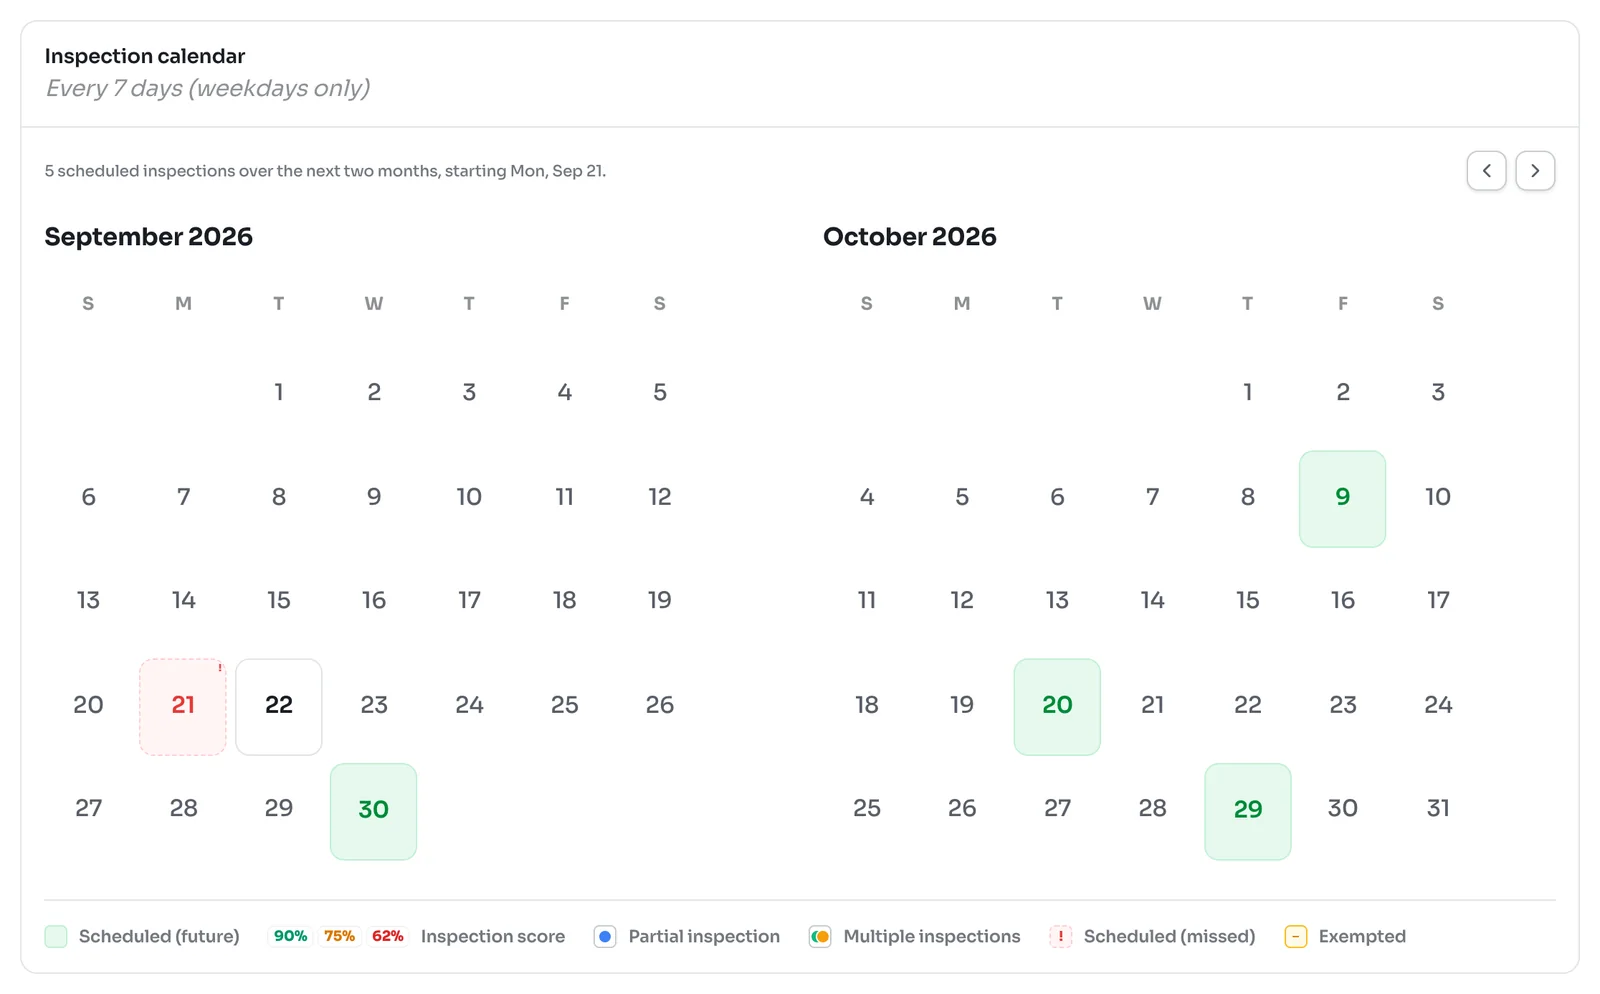Select October 20 scheduled inspection

pyautogui.click(x=1057, y=707)
